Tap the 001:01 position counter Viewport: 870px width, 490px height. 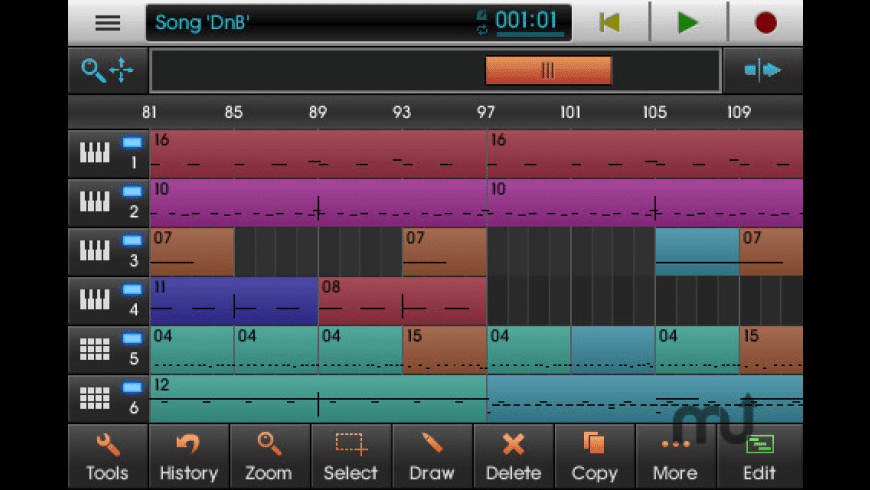525,21
